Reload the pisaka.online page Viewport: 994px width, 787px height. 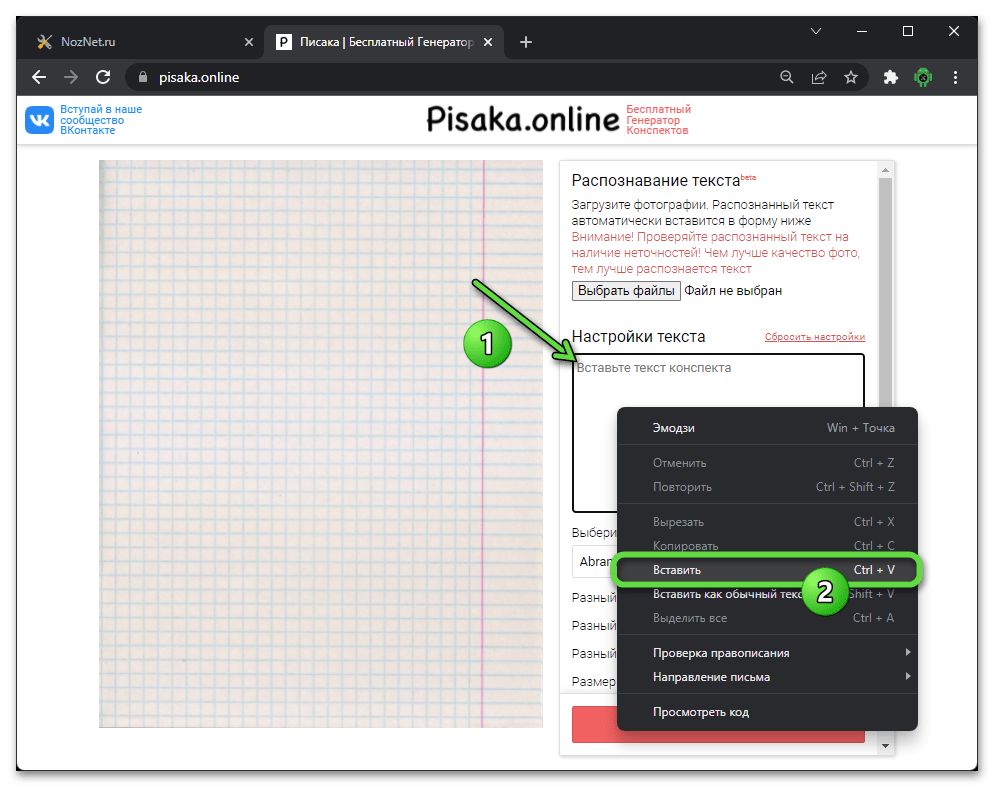point(102,77)
